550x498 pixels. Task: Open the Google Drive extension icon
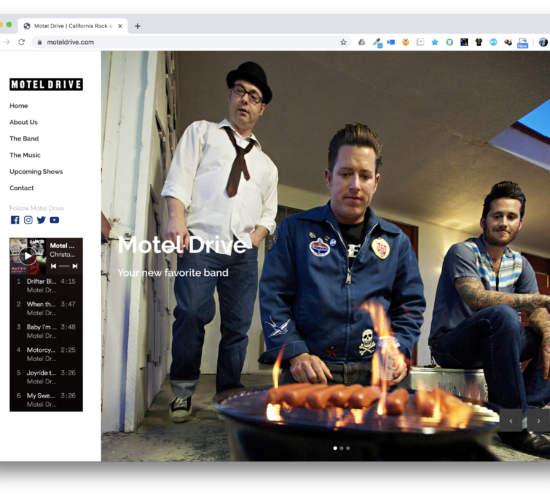[x=362, y=42]
